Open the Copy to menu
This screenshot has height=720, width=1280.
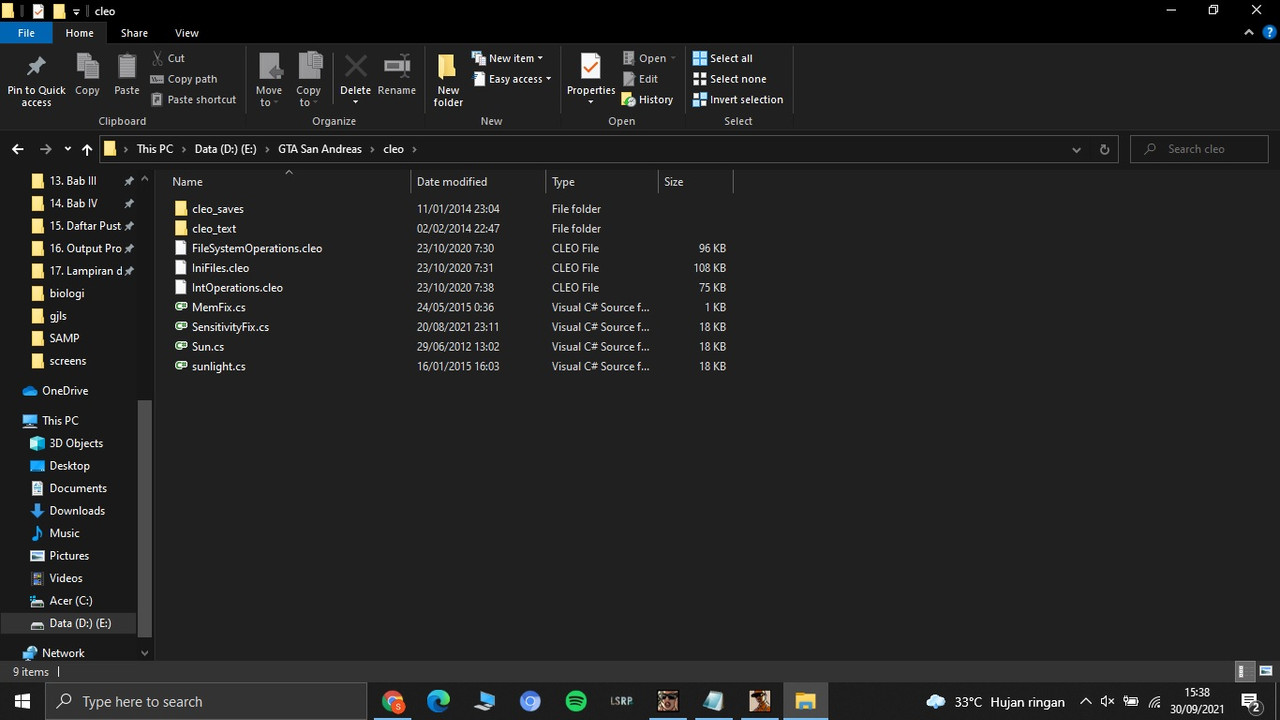308,80
